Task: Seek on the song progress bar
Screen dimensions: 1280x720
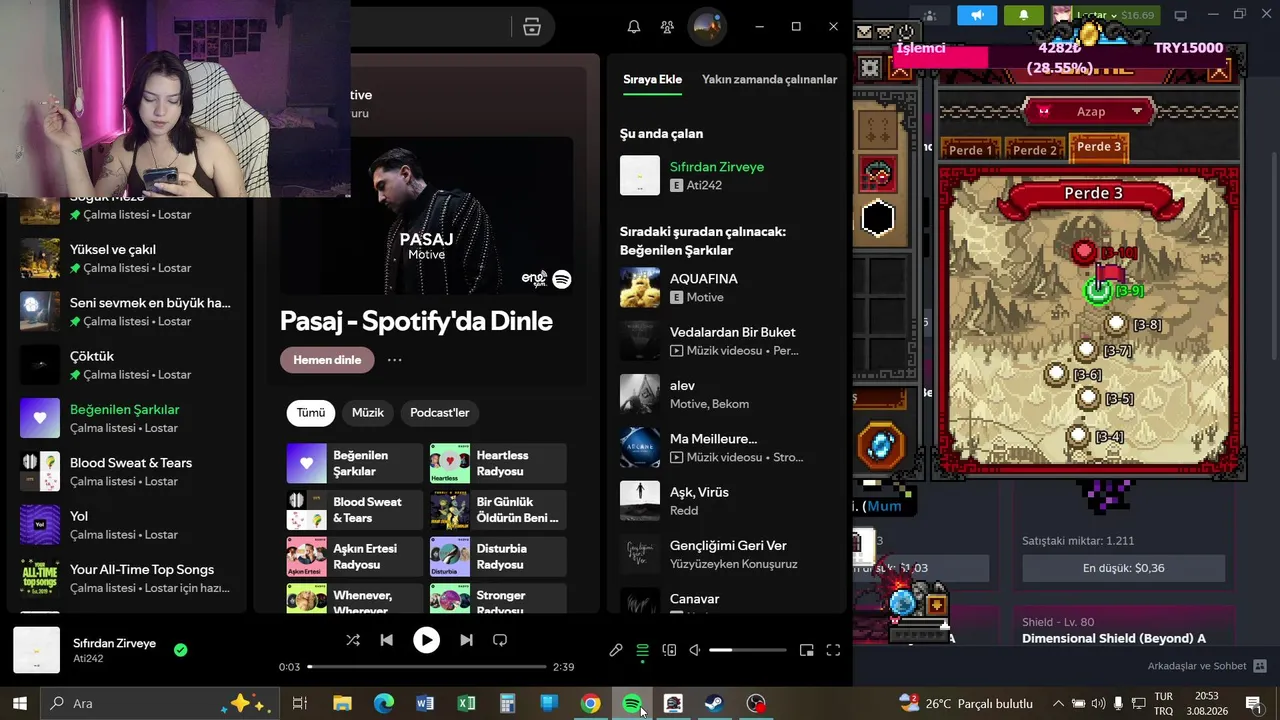Action: pos(427,667)
